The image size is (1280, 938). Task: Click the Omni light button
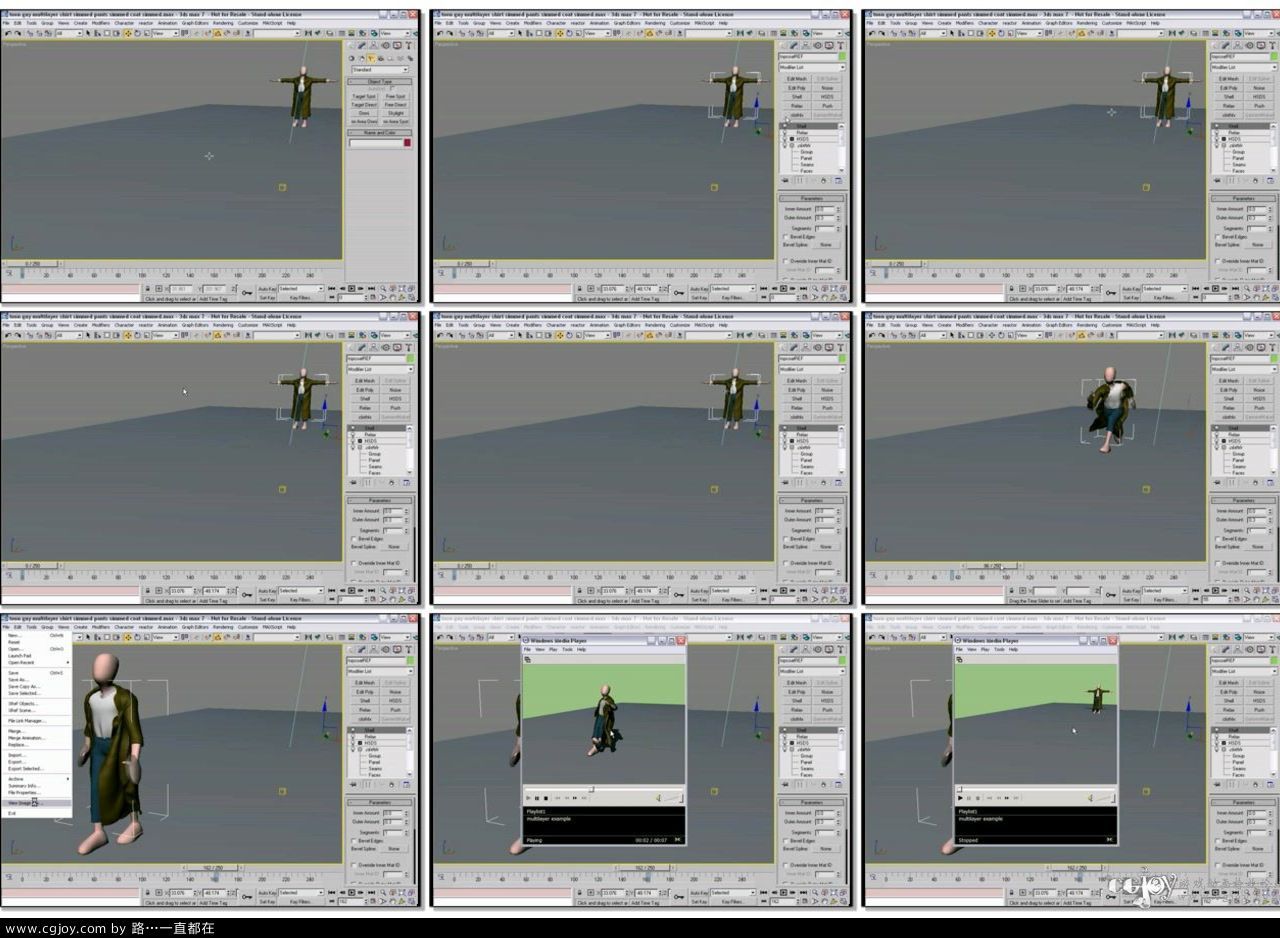point(364,113)
